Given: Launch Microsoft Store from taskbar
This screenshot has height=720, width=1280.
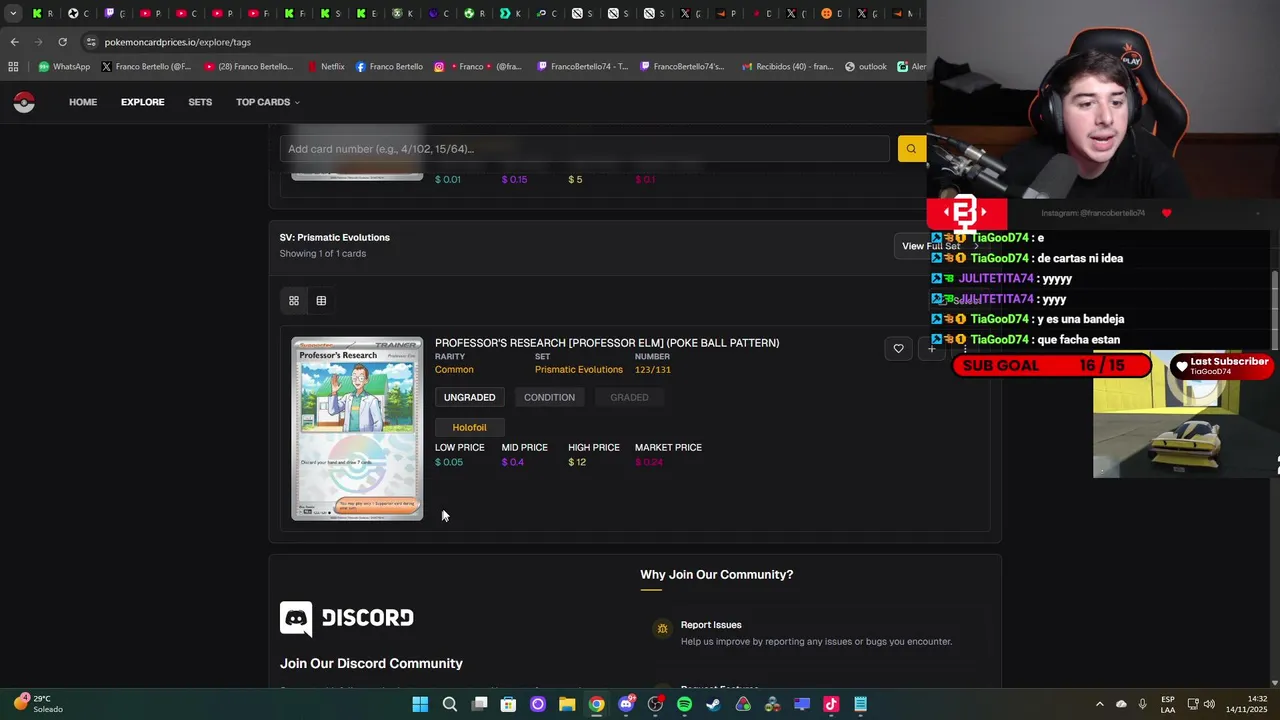Looking at the screenshot, I should tap(508, 704).
